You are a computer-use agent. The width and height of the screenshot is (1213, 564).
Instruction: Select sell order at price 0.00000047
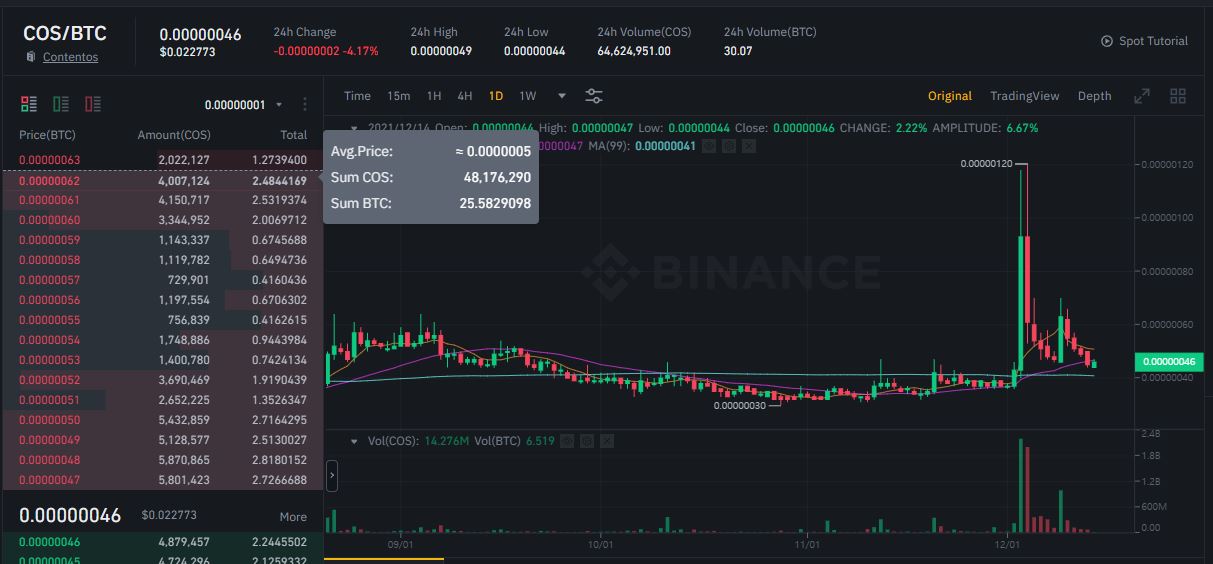(162, 480)
